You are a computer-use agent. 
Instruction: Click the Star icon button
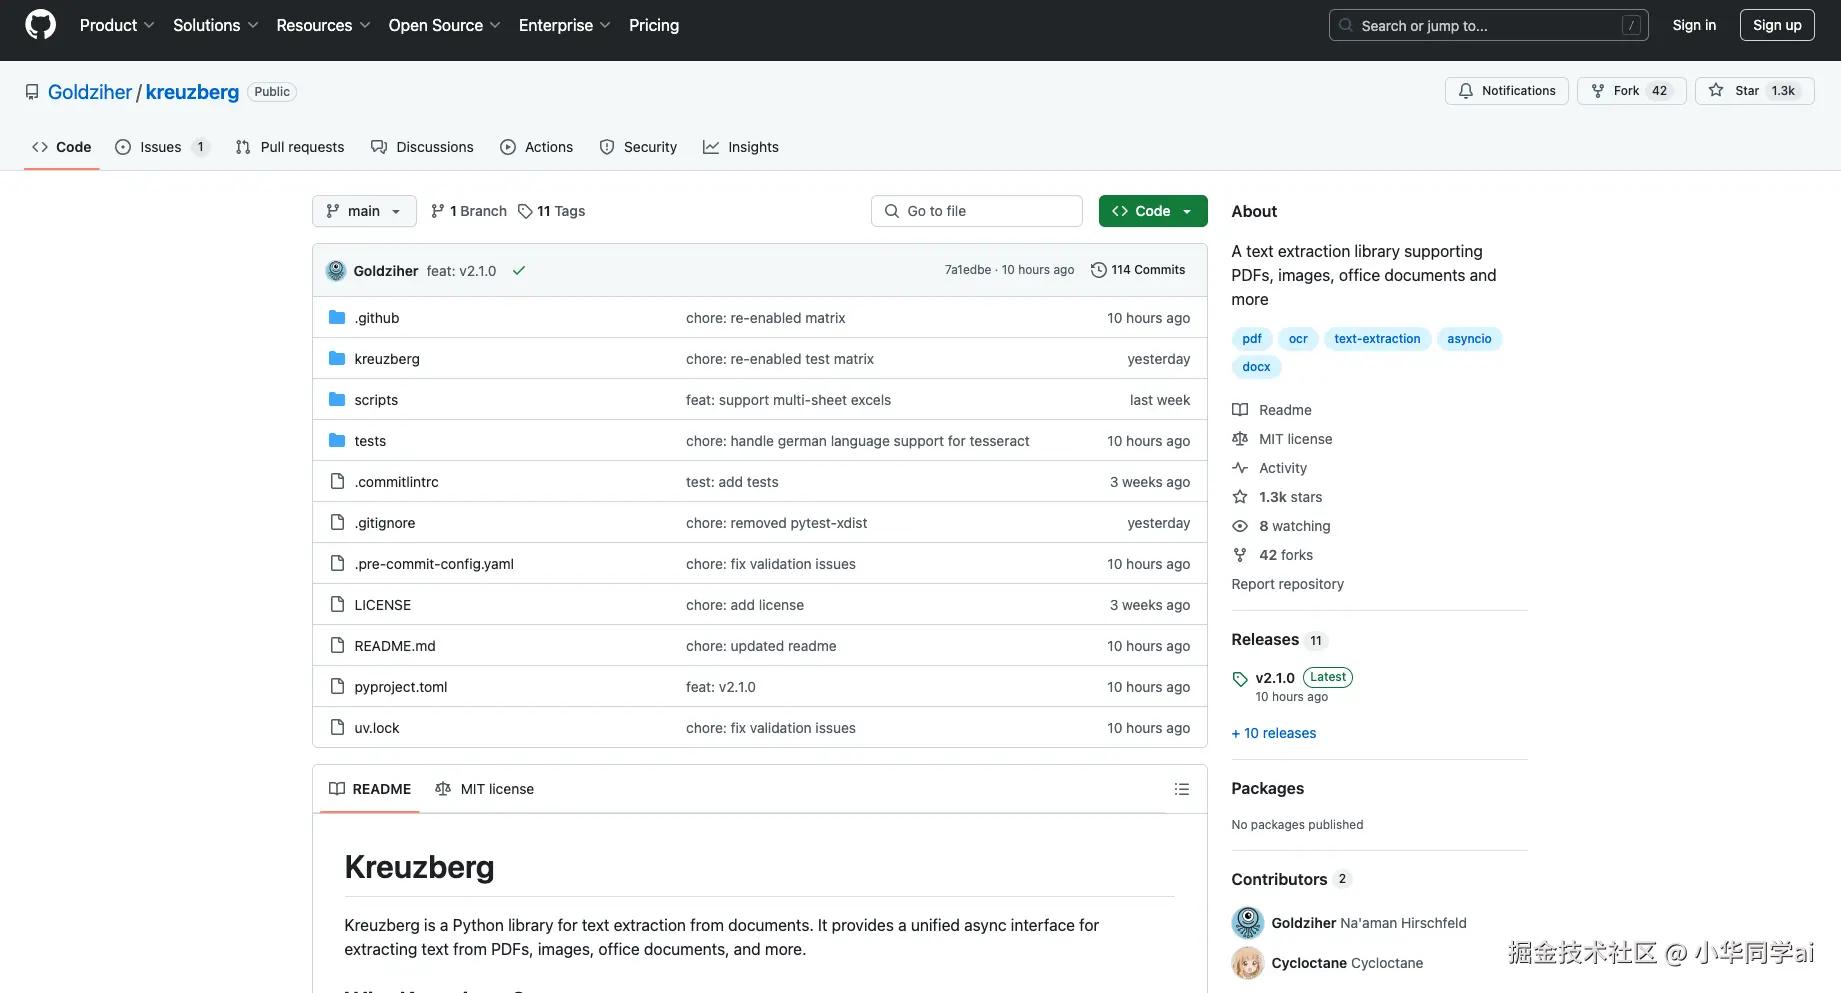(x=1755, y=91)
